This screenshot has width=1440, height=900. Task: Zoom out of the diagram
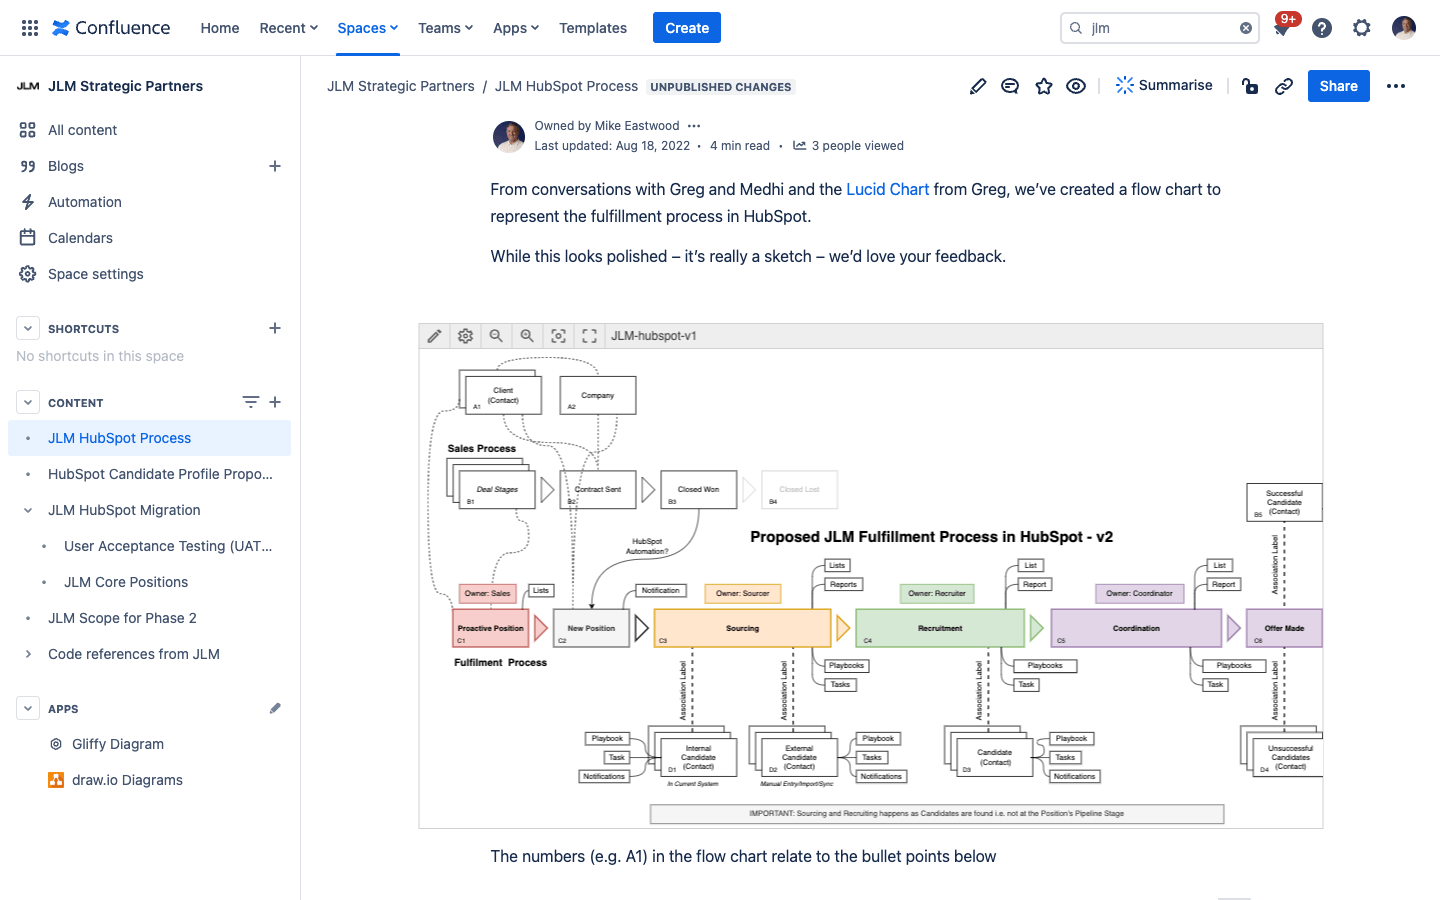[x=496, y=336]
